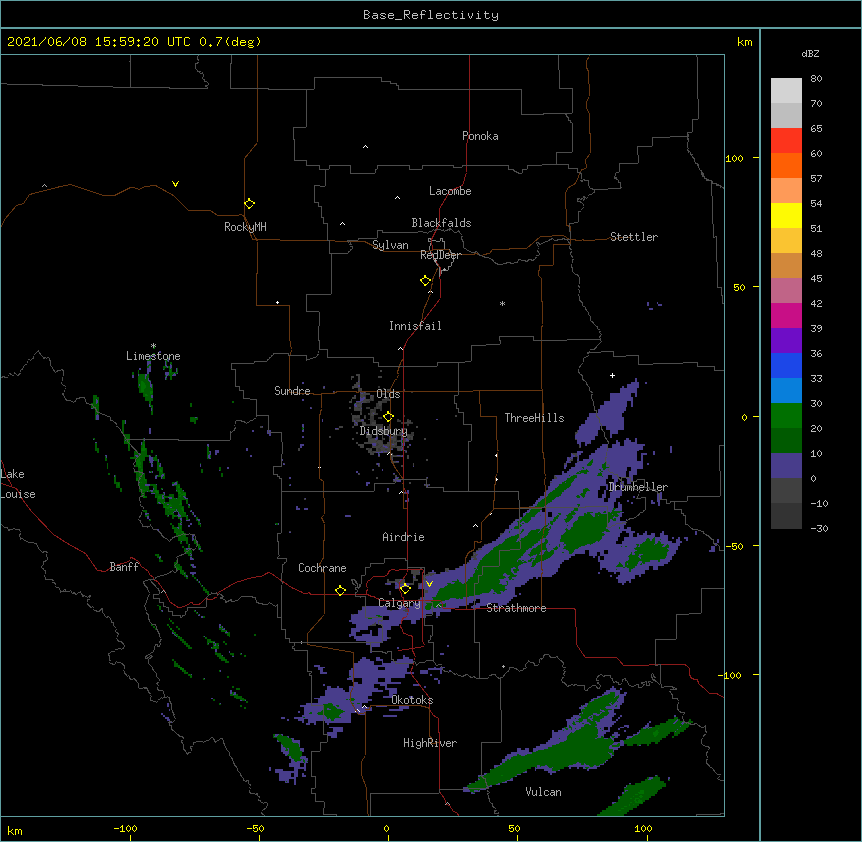The height and width of the screenshot is (842, 862).
Task: Select the 39 dBZ magenta swatch in legend
Action: (786, 315)
